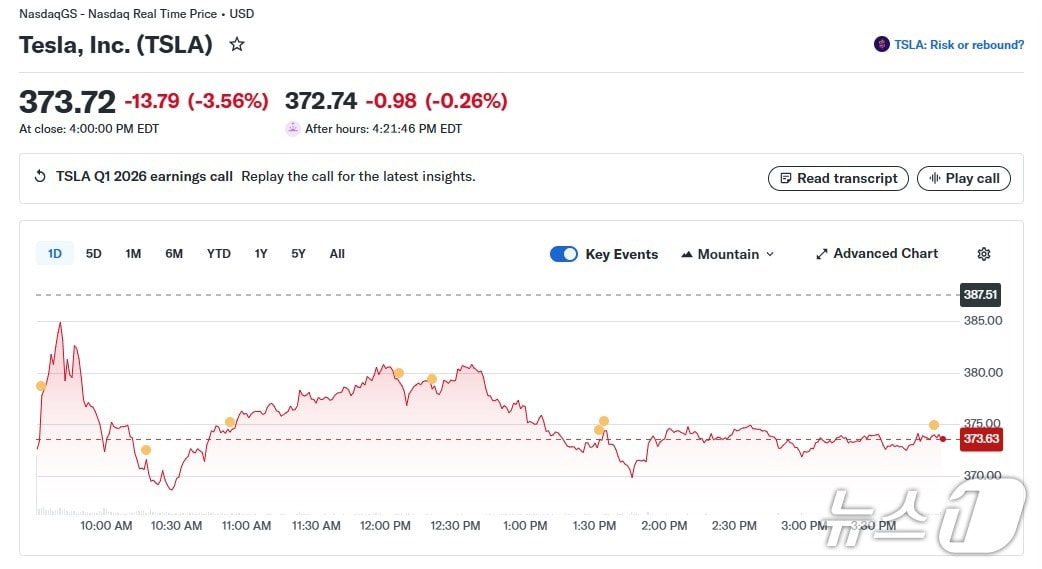The height and width of the screenshot is (569, 1042).
Task: Show the 5Y price history
Action: point(298,254)
